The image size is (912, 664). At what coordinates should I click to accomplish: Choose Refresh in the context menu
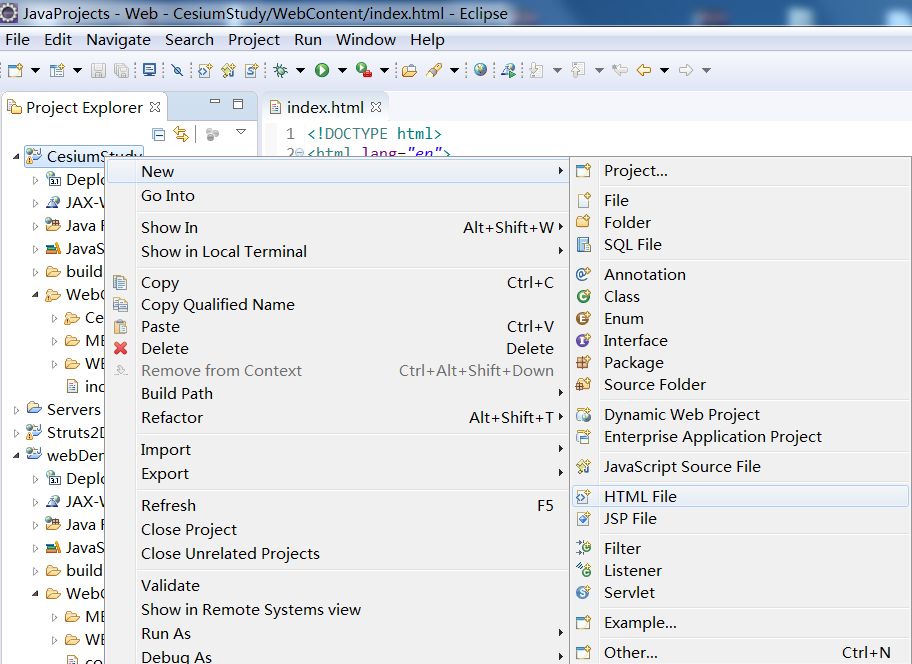(x=337, y=506)
